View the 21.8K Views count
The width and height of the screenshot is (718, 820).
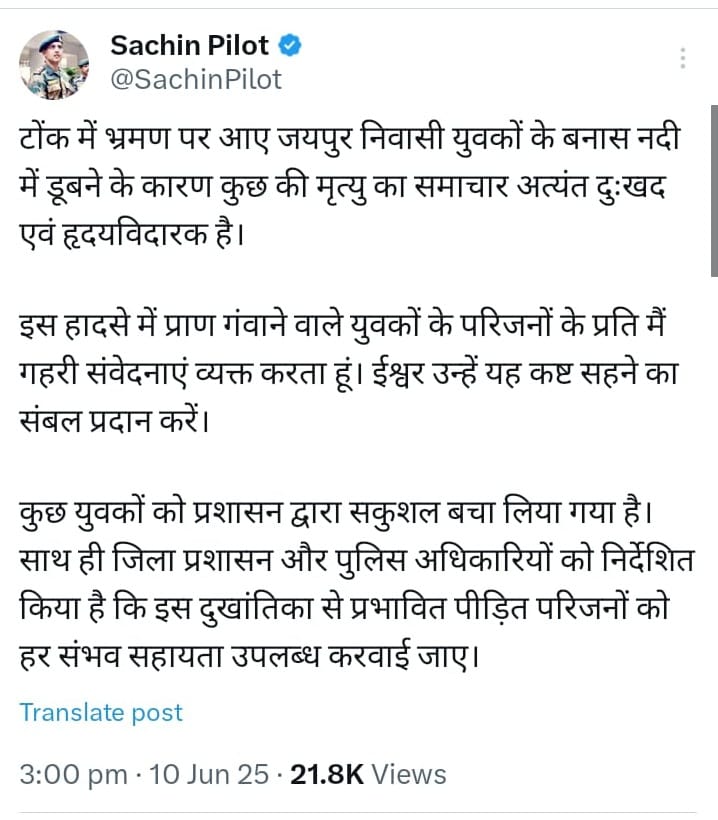tap(367, 774)
